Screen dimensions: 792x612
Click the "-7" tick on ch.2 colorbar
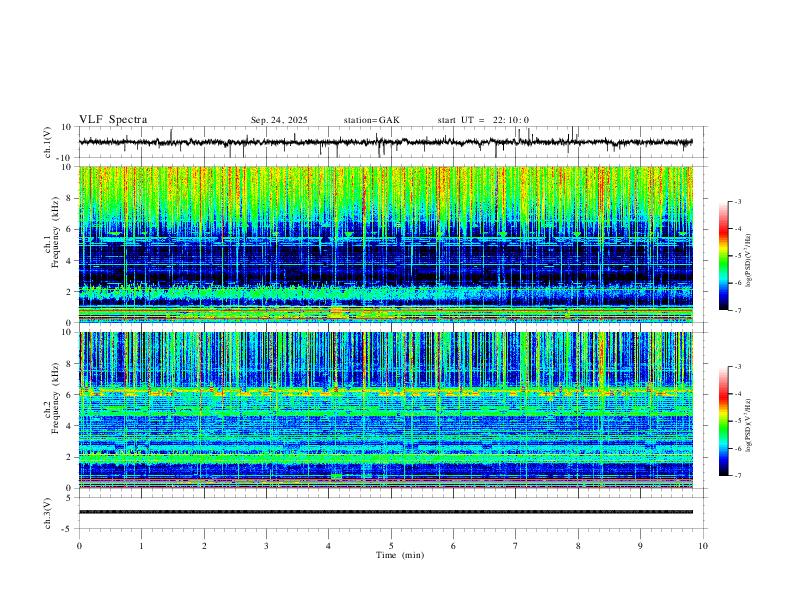coord(737,476)
